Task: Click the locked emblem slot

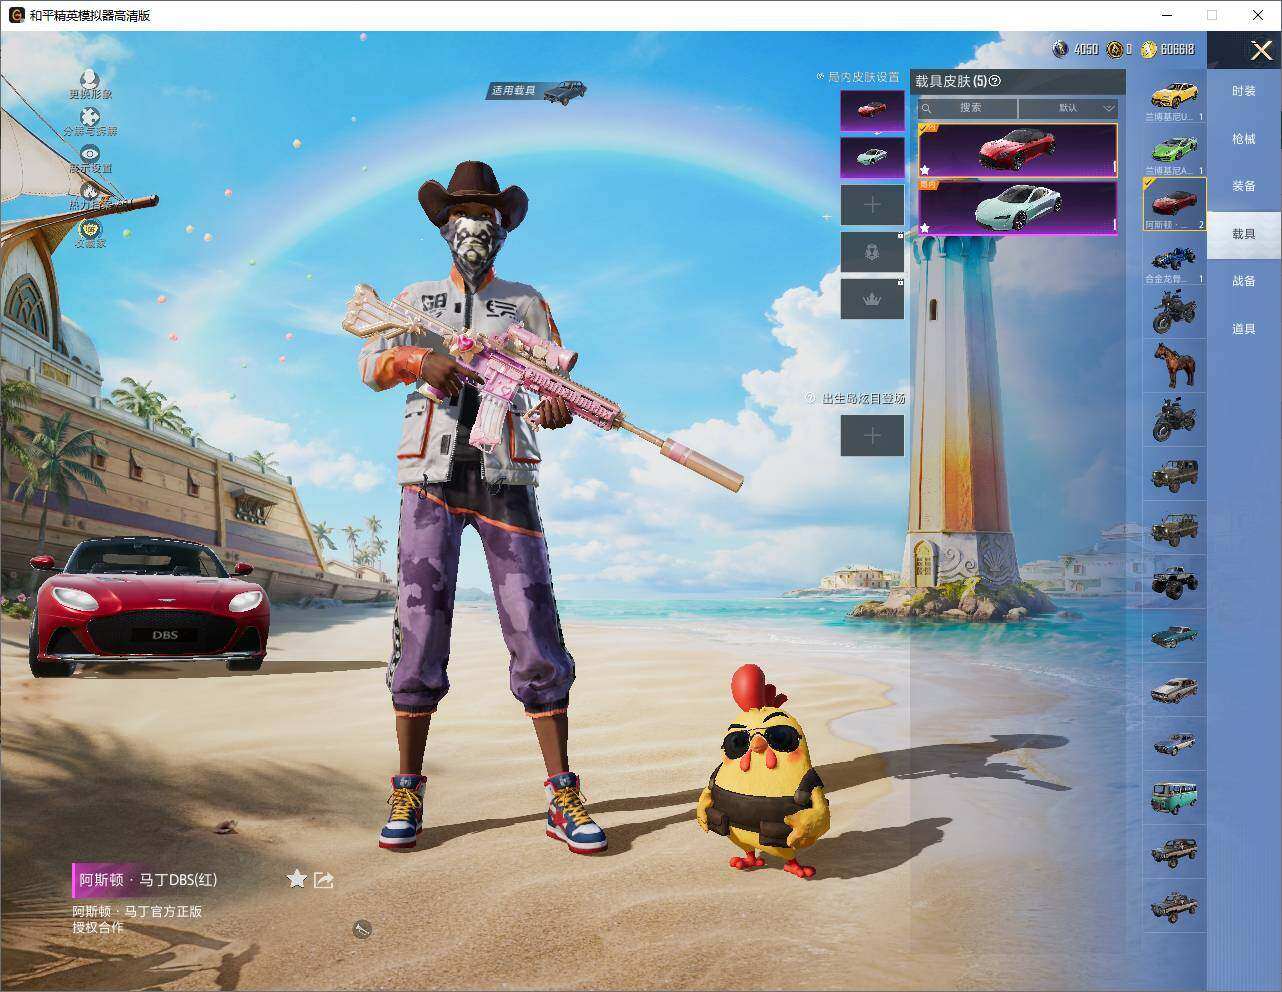Action: click(872, 252)
